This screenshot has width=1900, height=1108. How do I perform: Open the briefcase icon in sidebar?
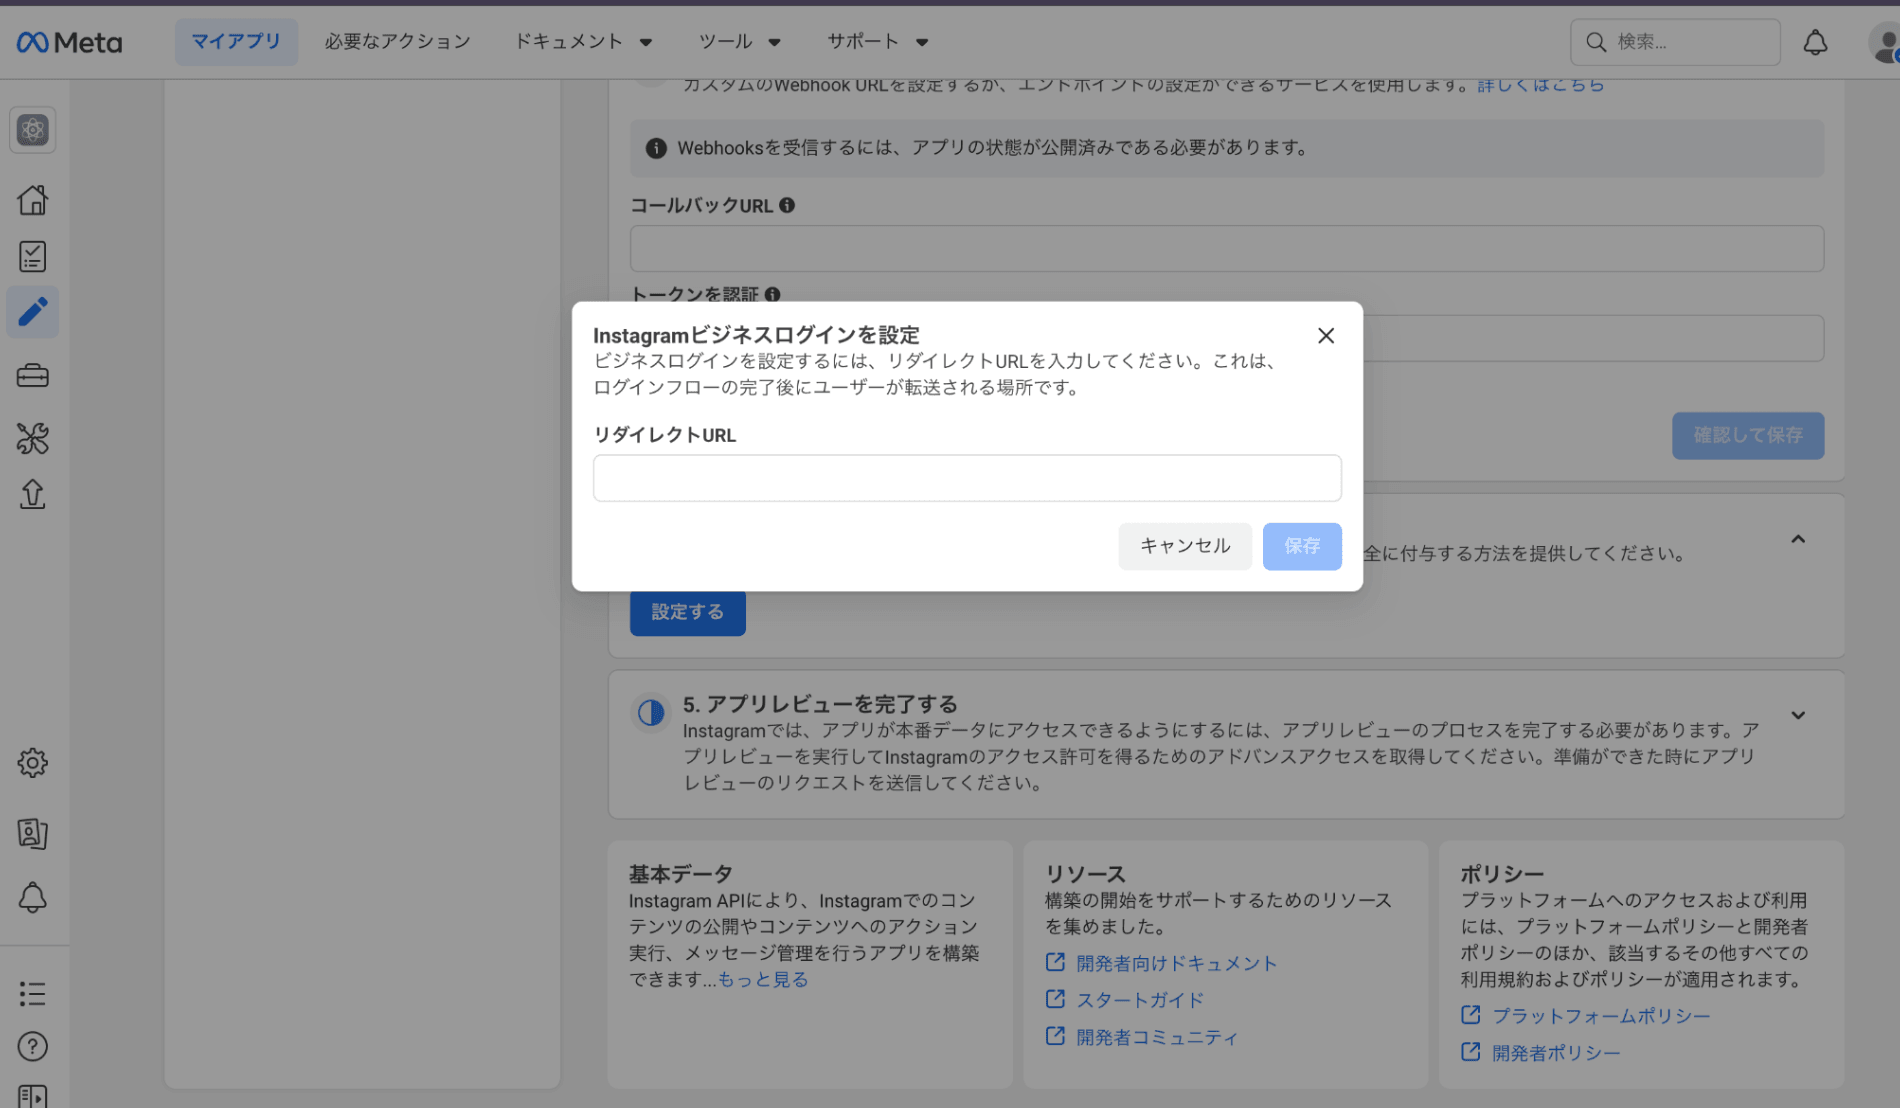(x=32, y=376)
